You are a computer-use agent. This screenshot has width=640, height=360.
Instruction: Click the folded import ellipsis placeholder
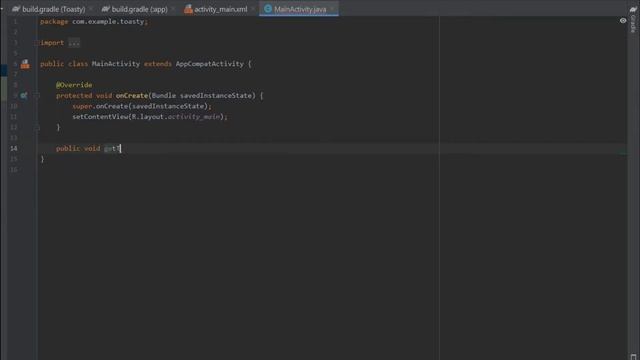[x=74, y=43]
